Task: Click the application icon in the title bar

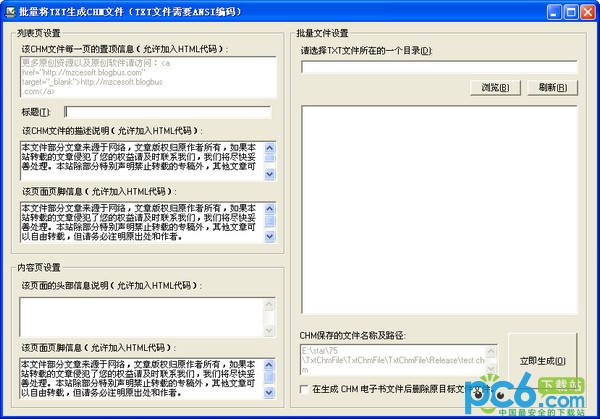Action: [x=10, y=11]
